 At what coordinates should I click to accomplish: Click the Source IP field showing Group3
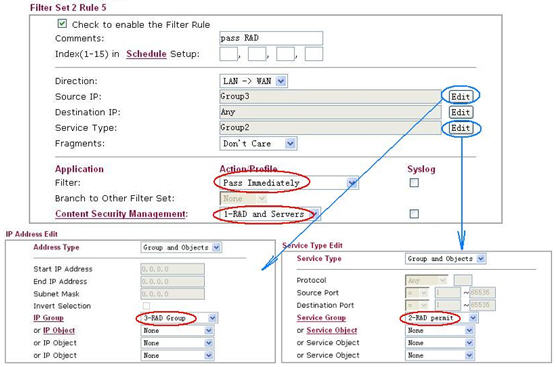click(x=330, y=96)
